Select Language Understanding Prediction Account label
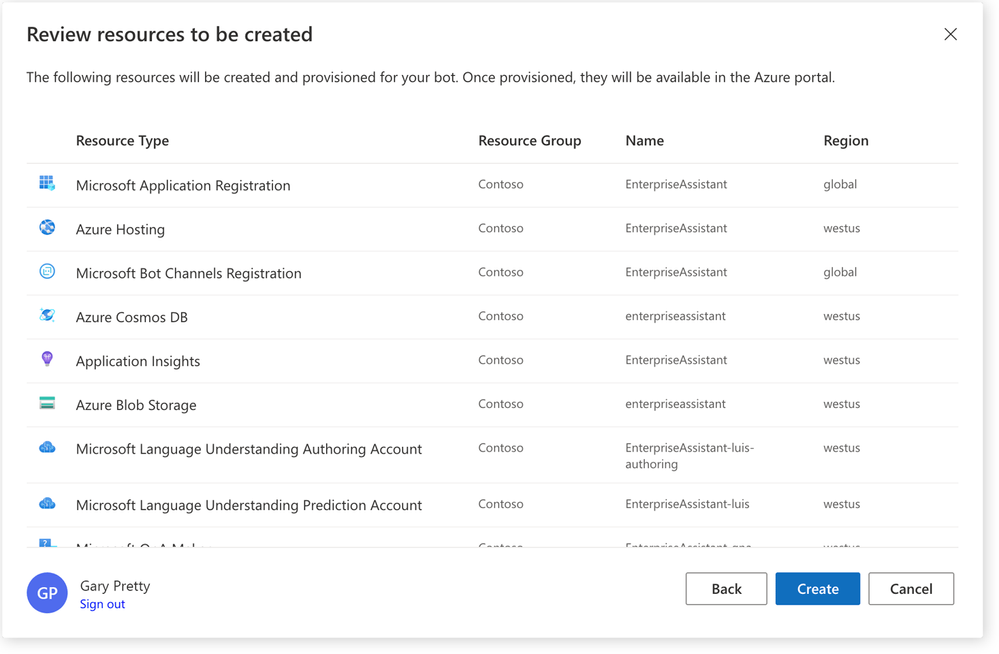The image size is (999, 654). [248, 505]
